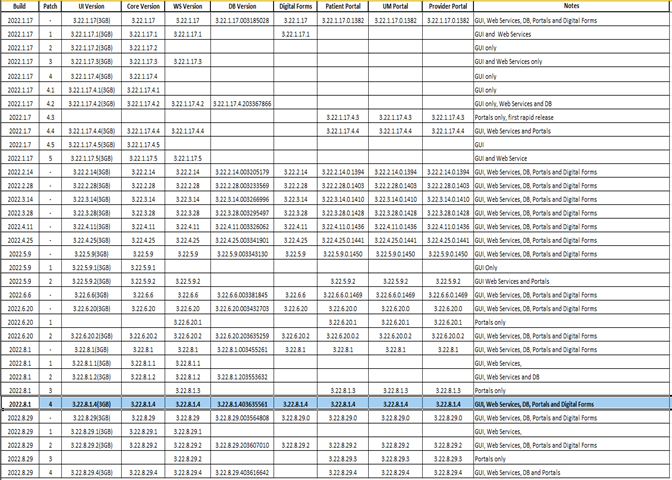The width and height of the screenshot is (672, 480).
Task: Click DB version cell 3.22.8.29.2.203607010
Action: [x=240, y=444]
